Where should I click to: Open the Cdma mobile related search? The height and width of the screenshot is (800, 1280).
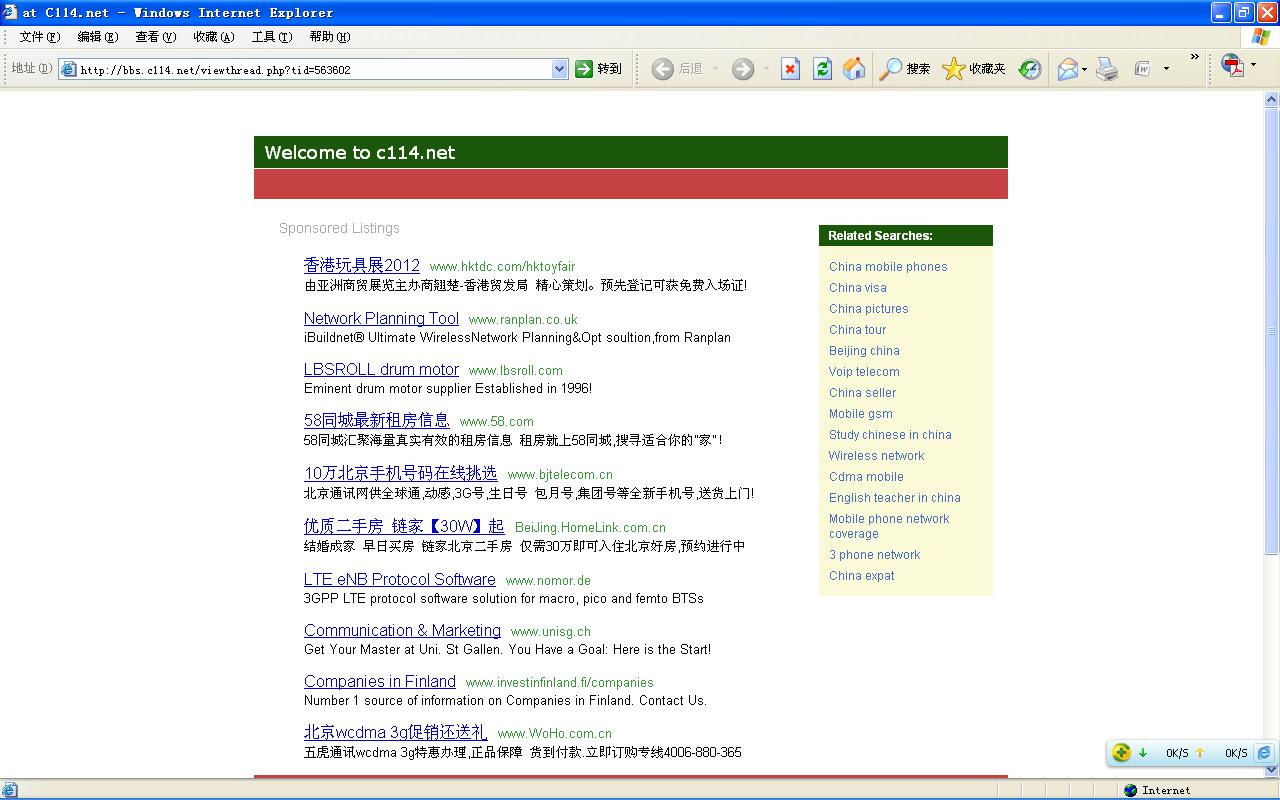pyautogui.click(x=866, y=477)
